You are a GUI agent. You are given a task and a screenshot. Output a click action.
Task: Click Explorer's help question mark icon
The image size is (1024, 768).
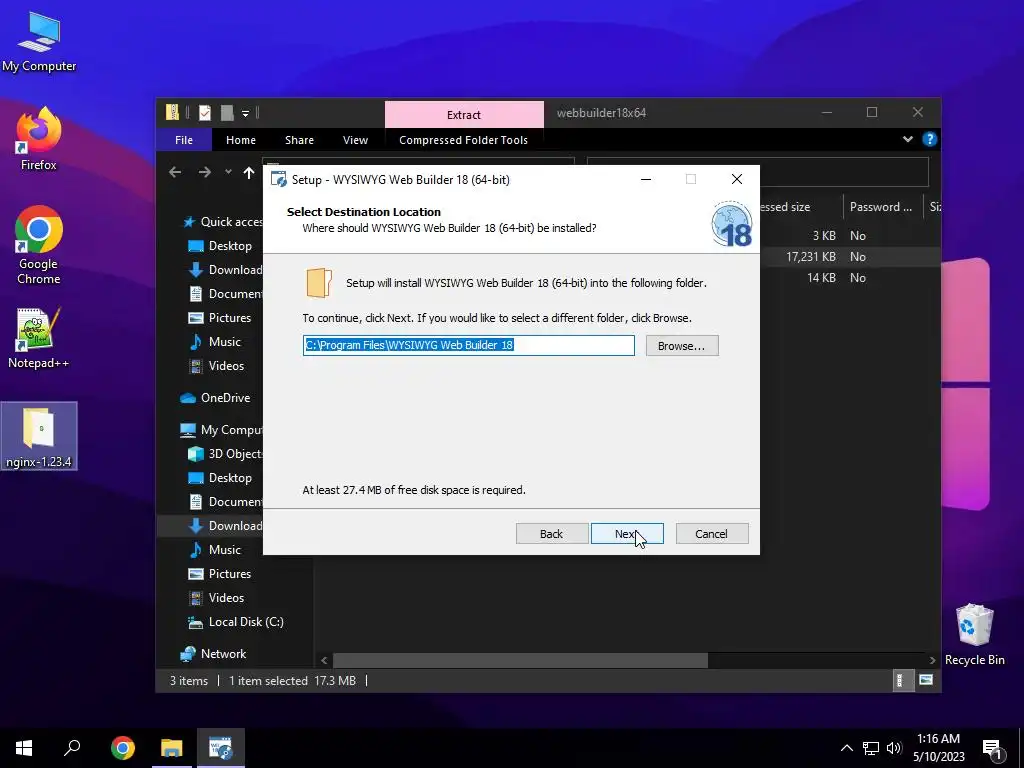(929, 139)
